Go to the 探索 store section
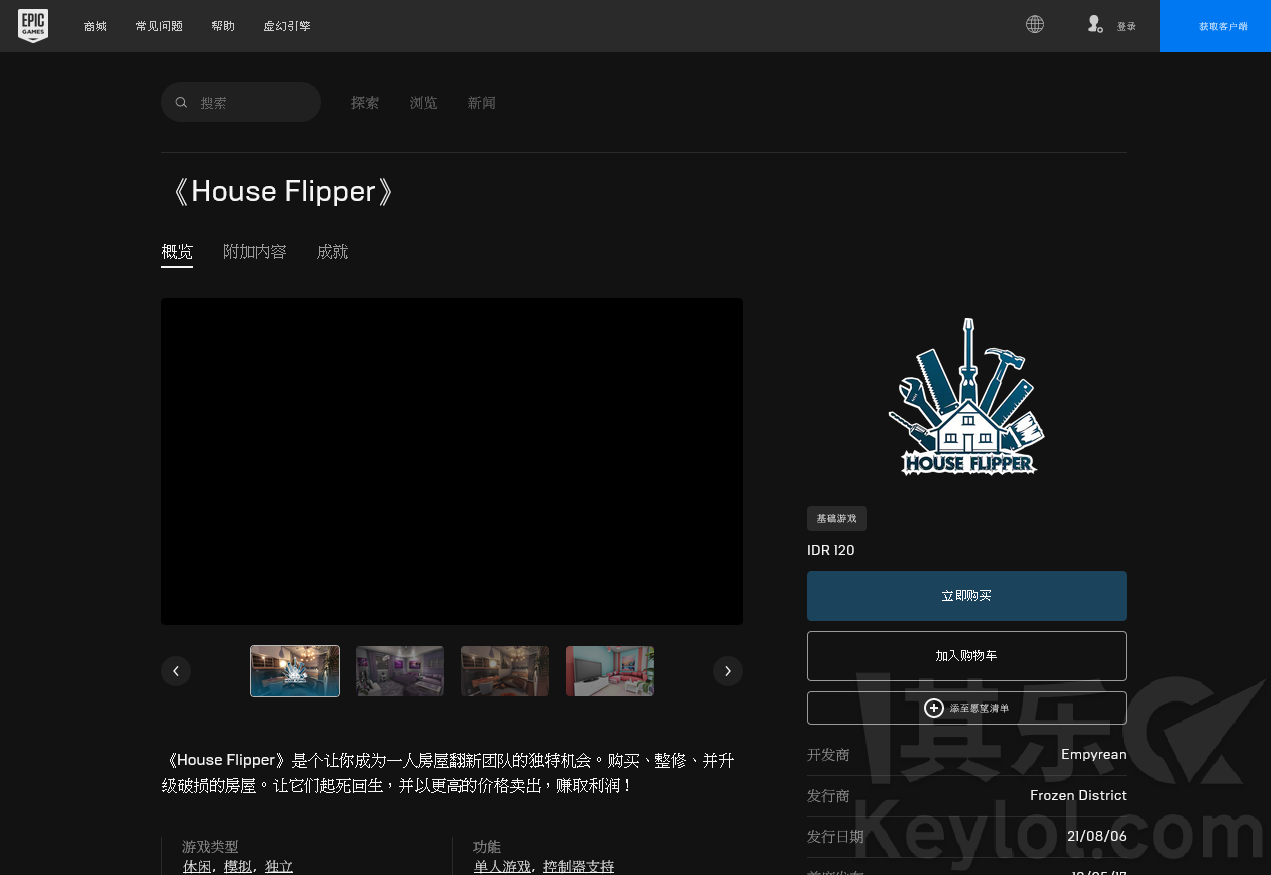This screenshot has width=1271, height=875. coord(365,103)
